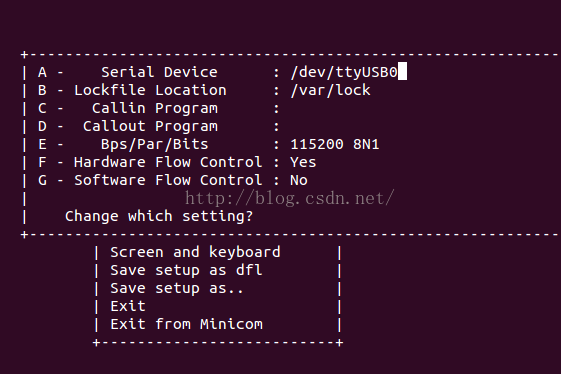This screenshot has height=374, width=561.
Task: Toggle Hardware Flow Control Yes value
Action: pos(303,162)
